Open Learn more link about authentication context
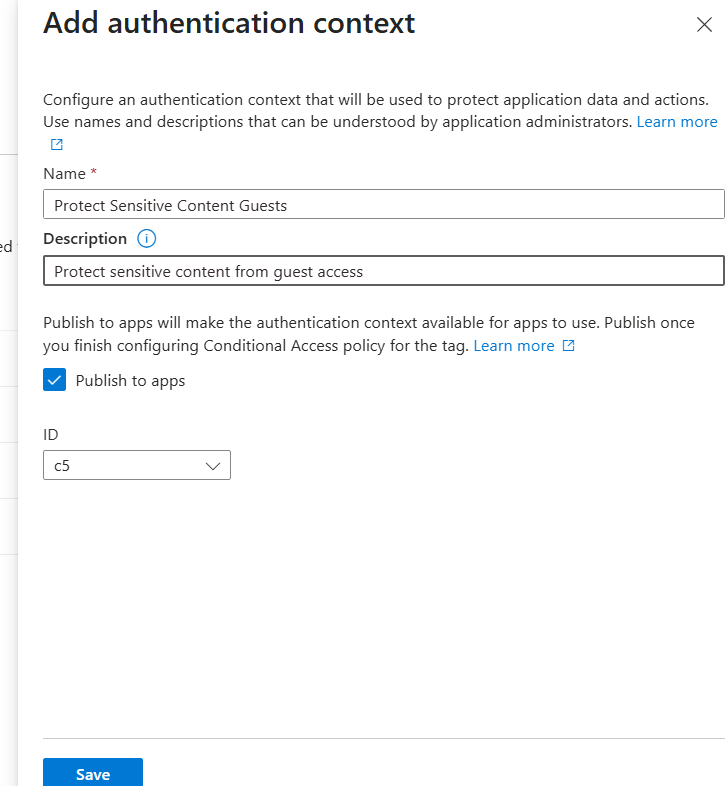The image size is (727, 786). point(677,122)
